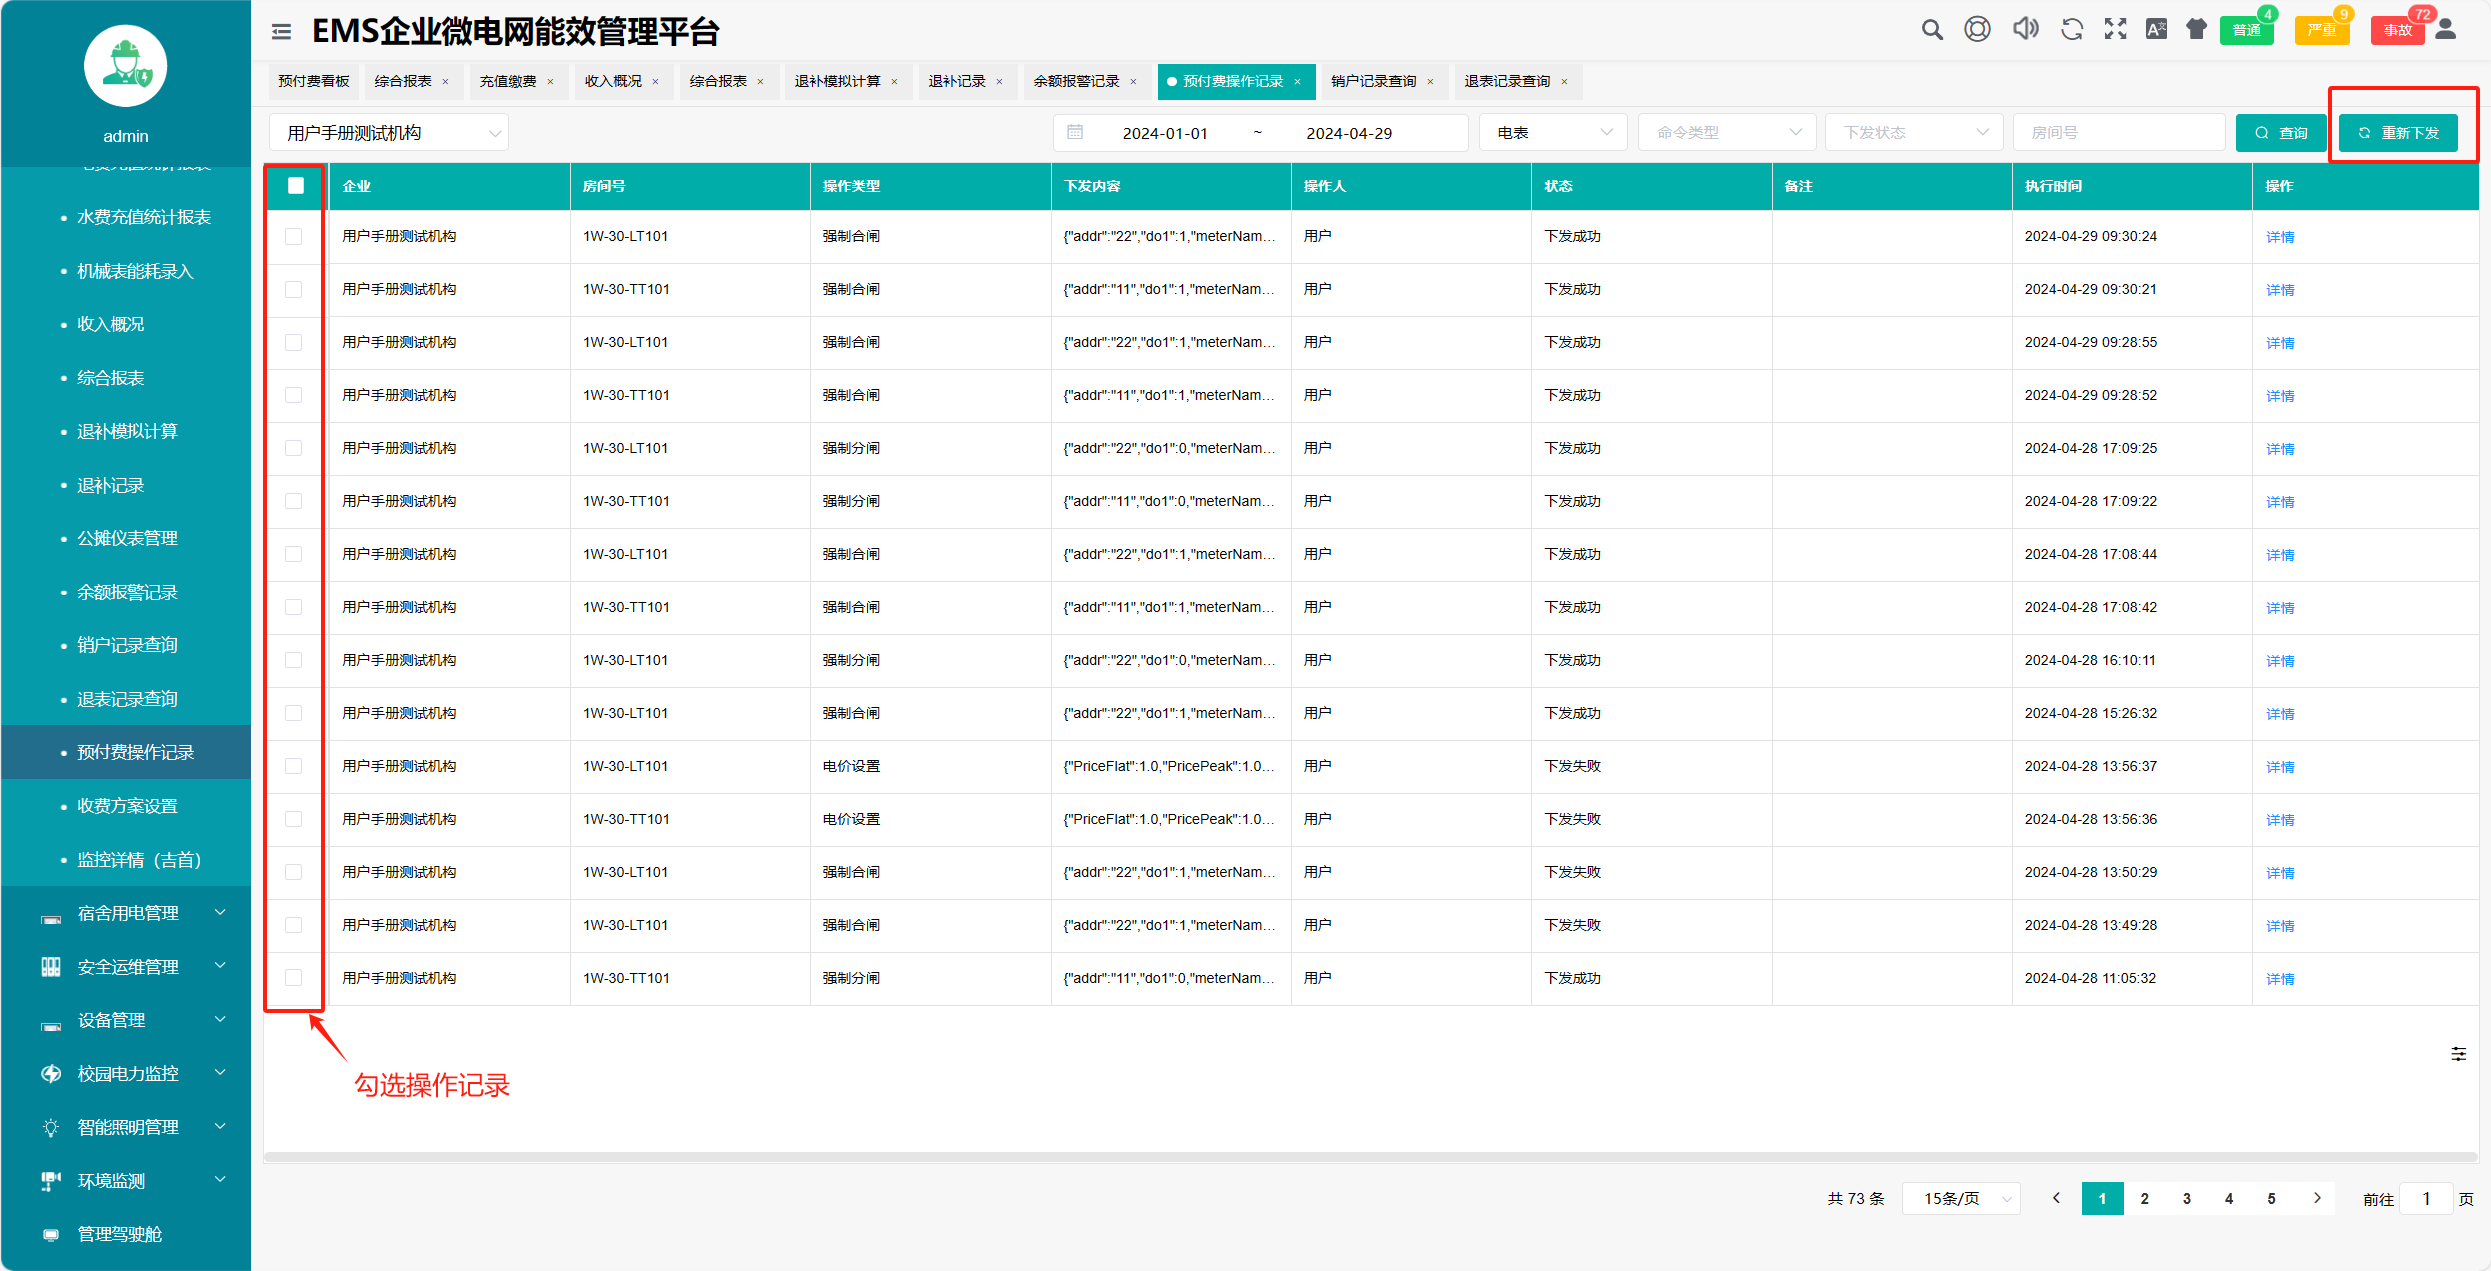Check the first row with room 1W-30-LT101

click(x=293, y=236)
